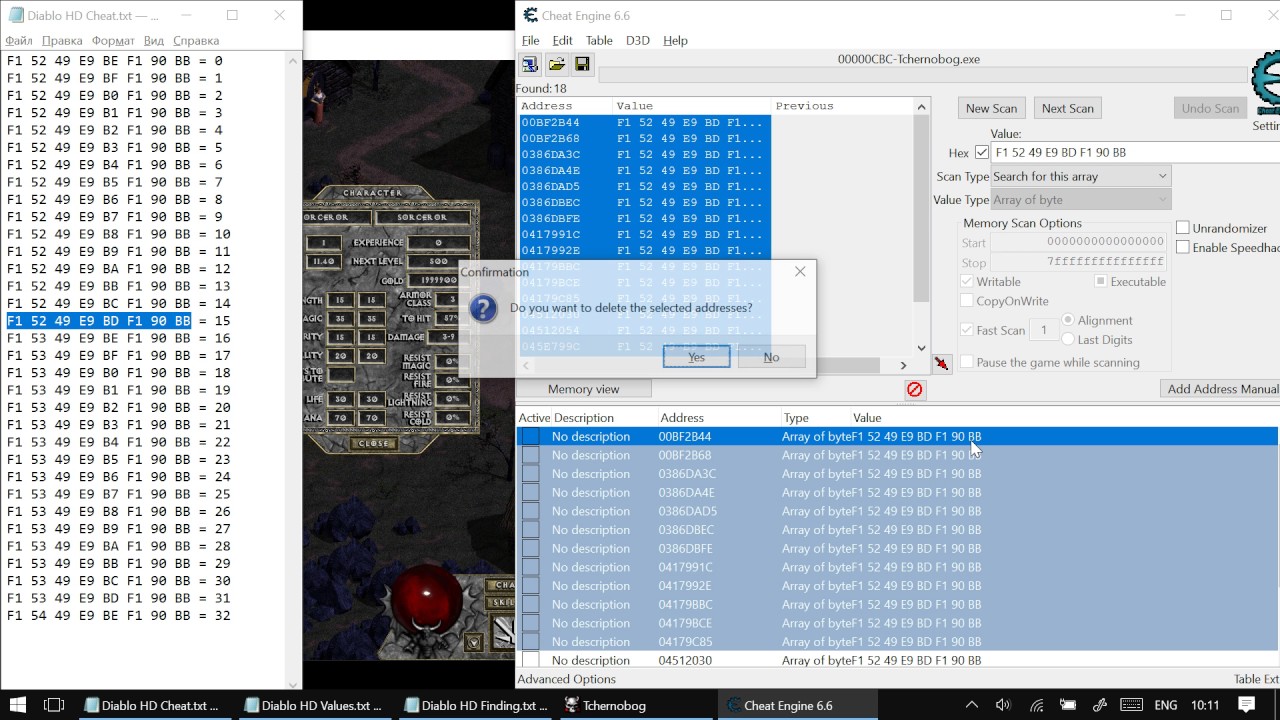The height and width of the screenshot is (720, 1280).
Task: Click the ENG language indicator
Action: [x=1166, y=705]
